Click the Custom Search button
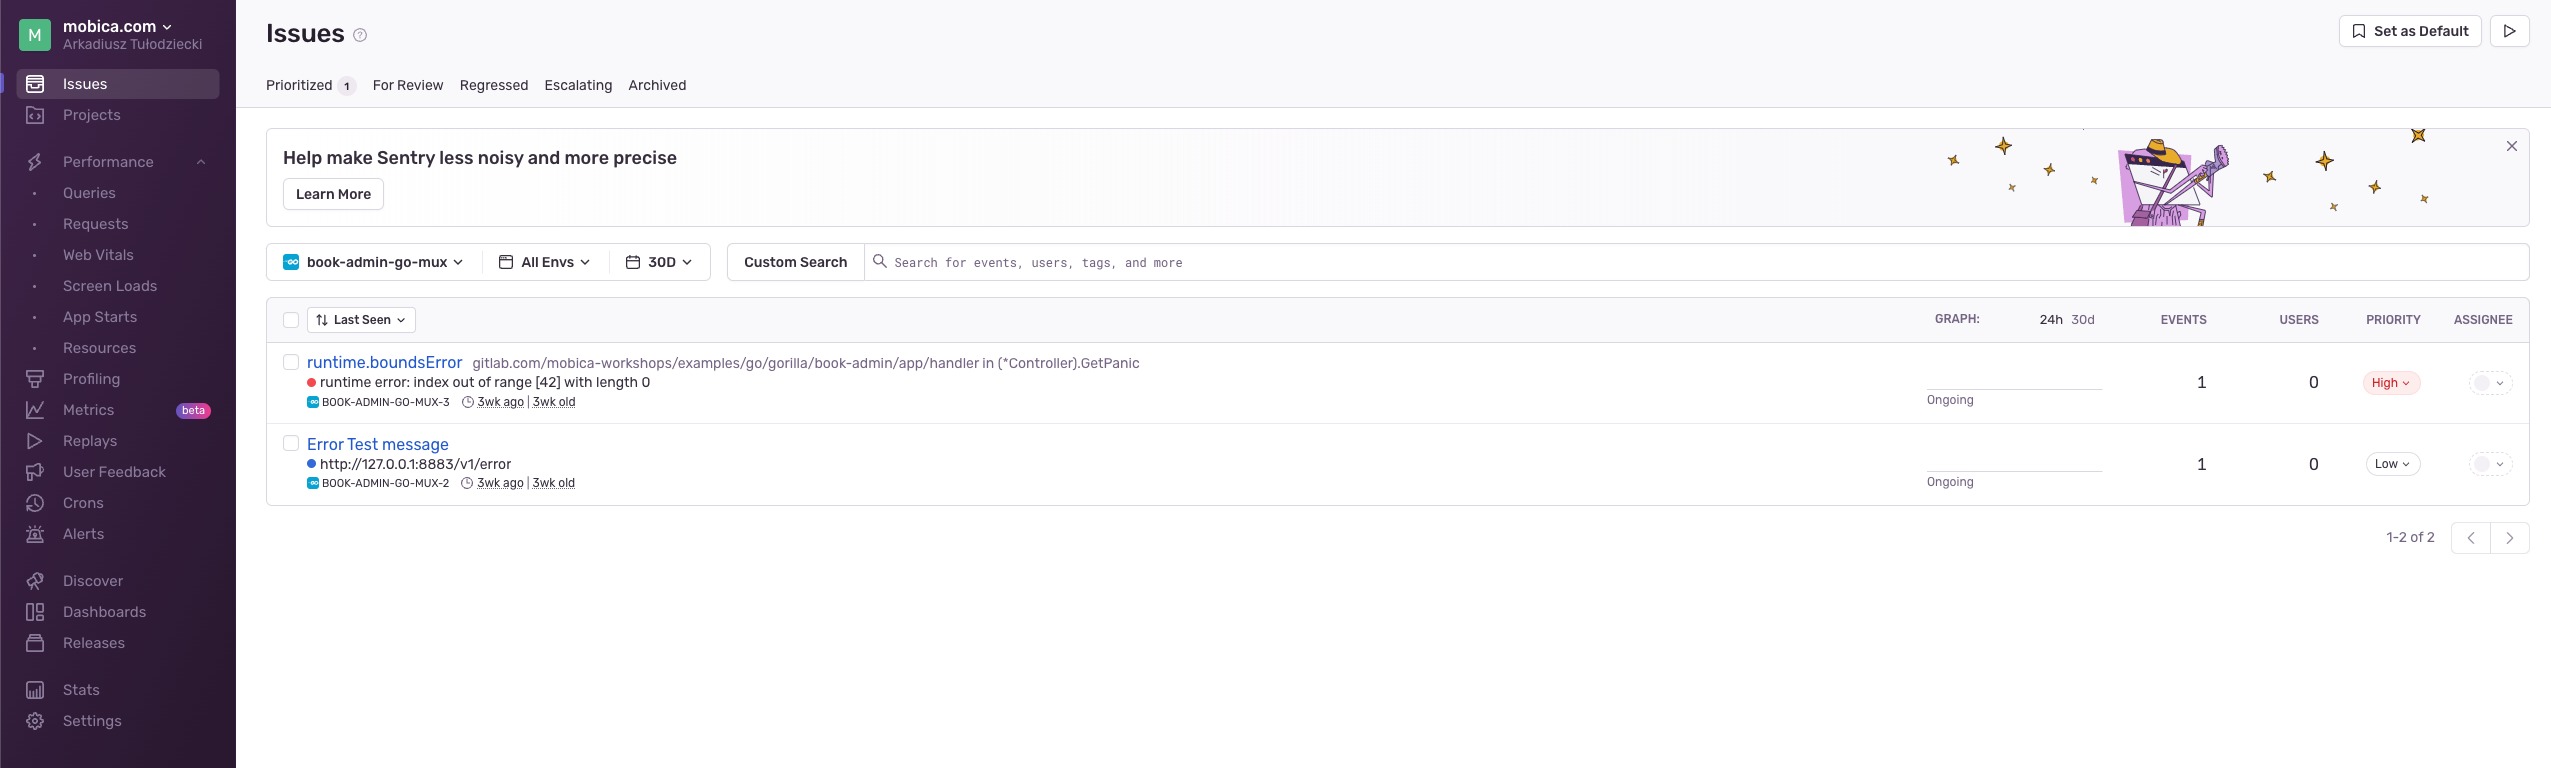This screenshot has height=768, width=2551. click(x=795, y=262)
